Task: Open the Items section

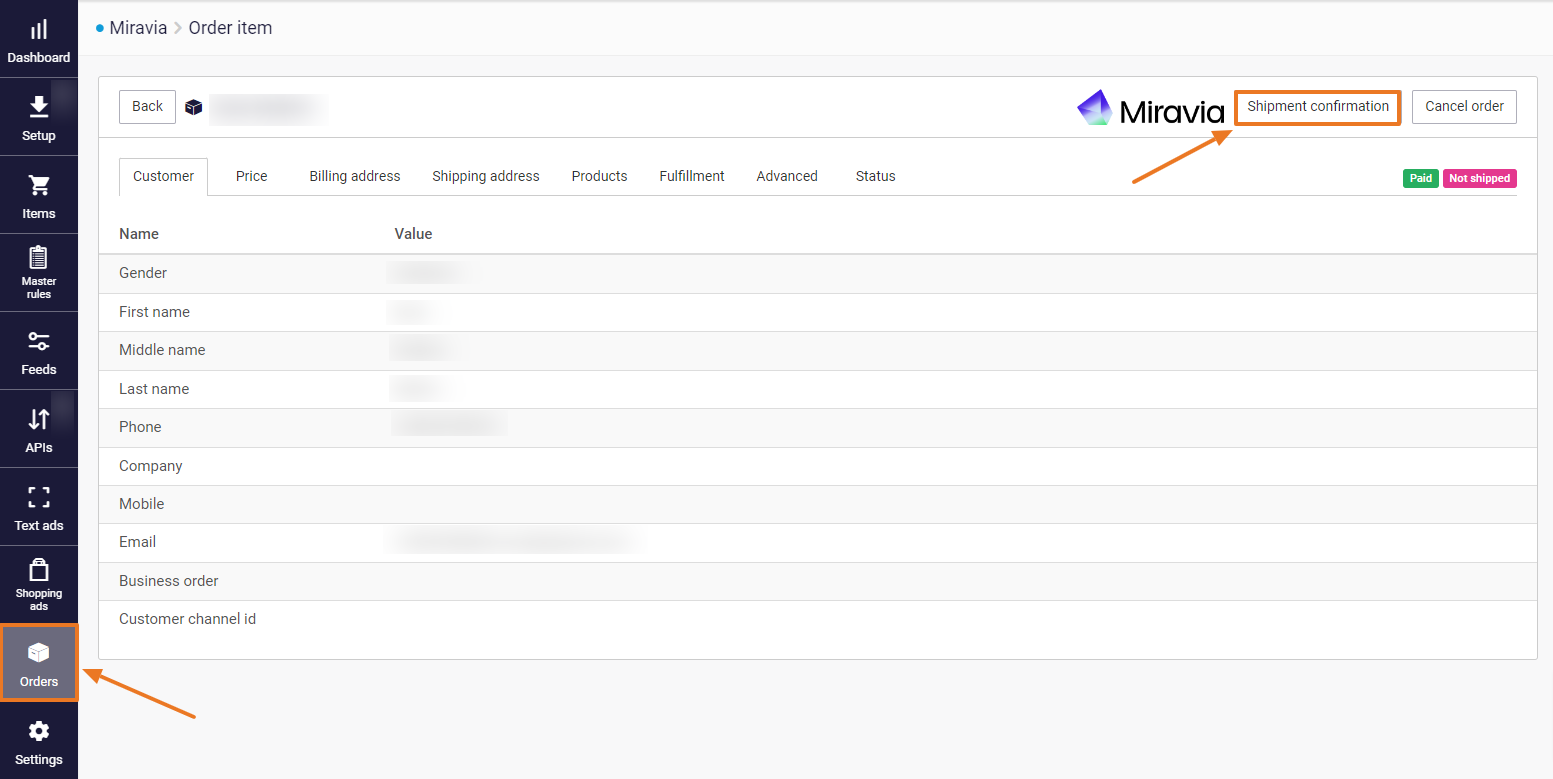Action: (38, 195)
